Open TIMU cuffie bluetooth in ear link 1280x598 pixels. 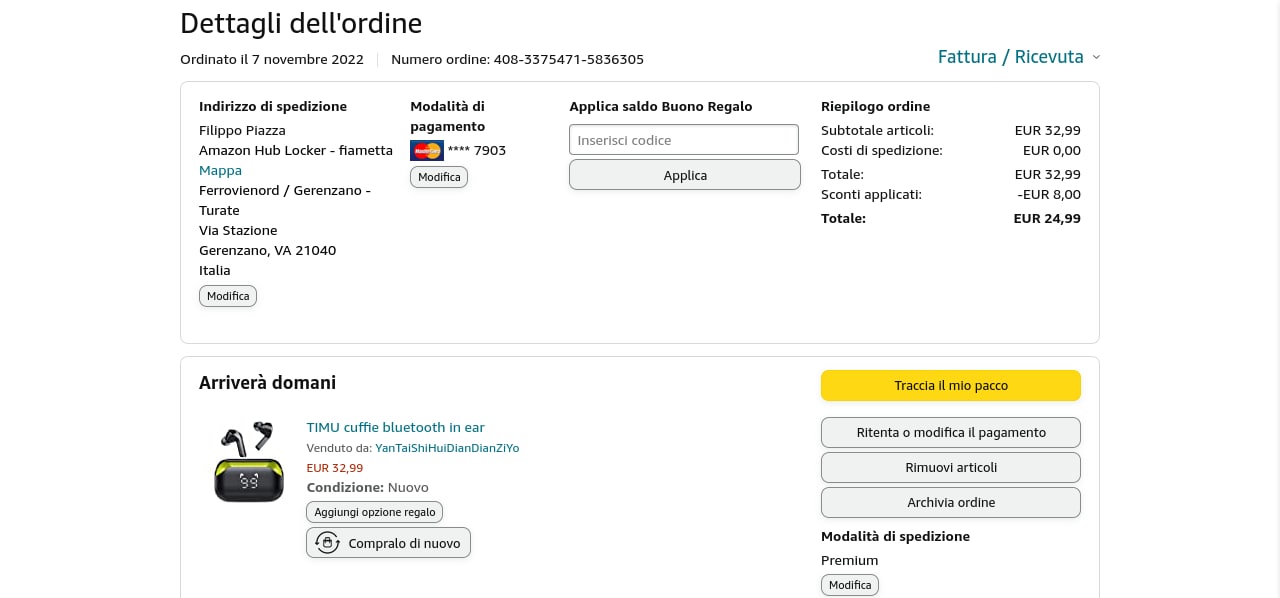[395, 427]
